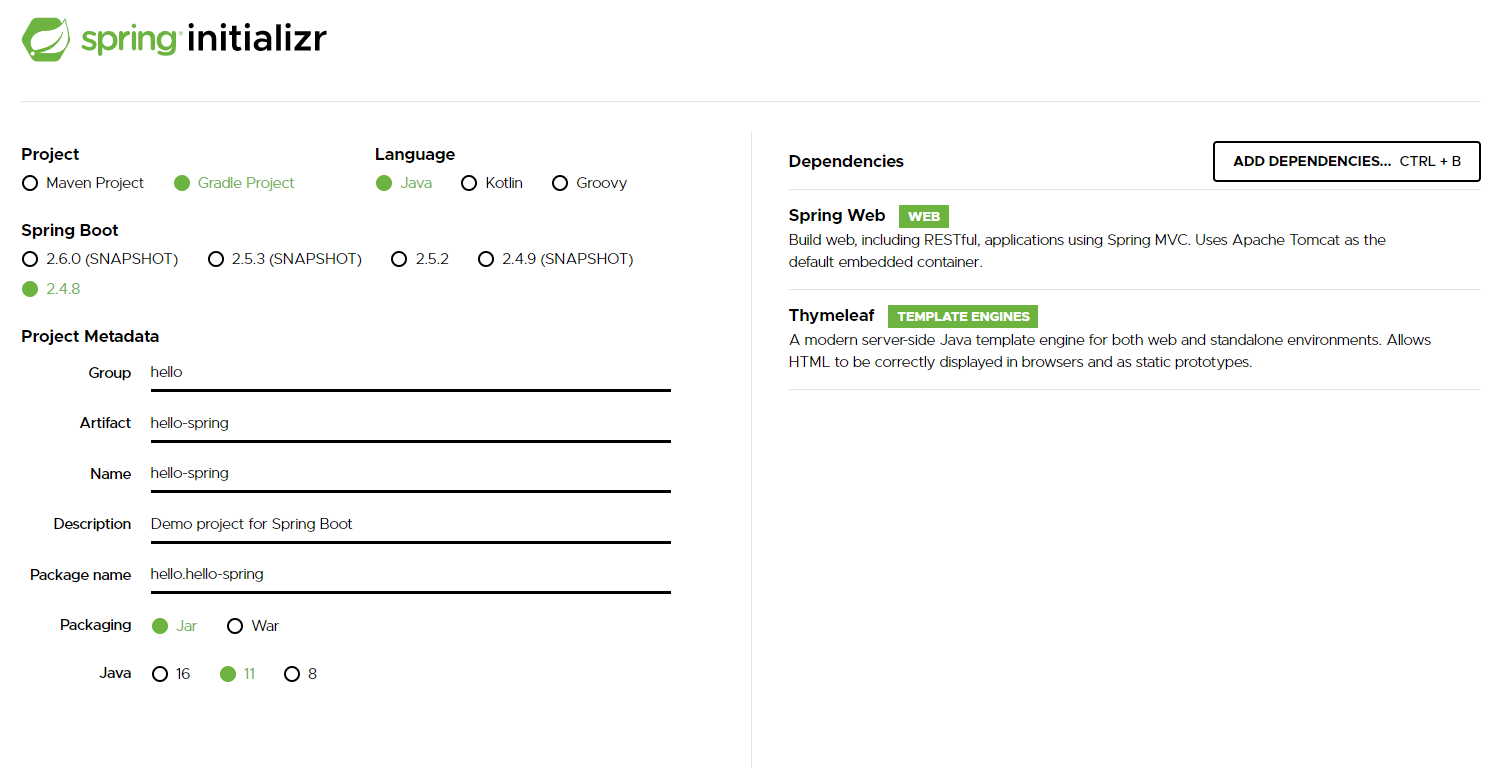
Task: Click the Spring Boot section heading
Action: click(70, 230)
